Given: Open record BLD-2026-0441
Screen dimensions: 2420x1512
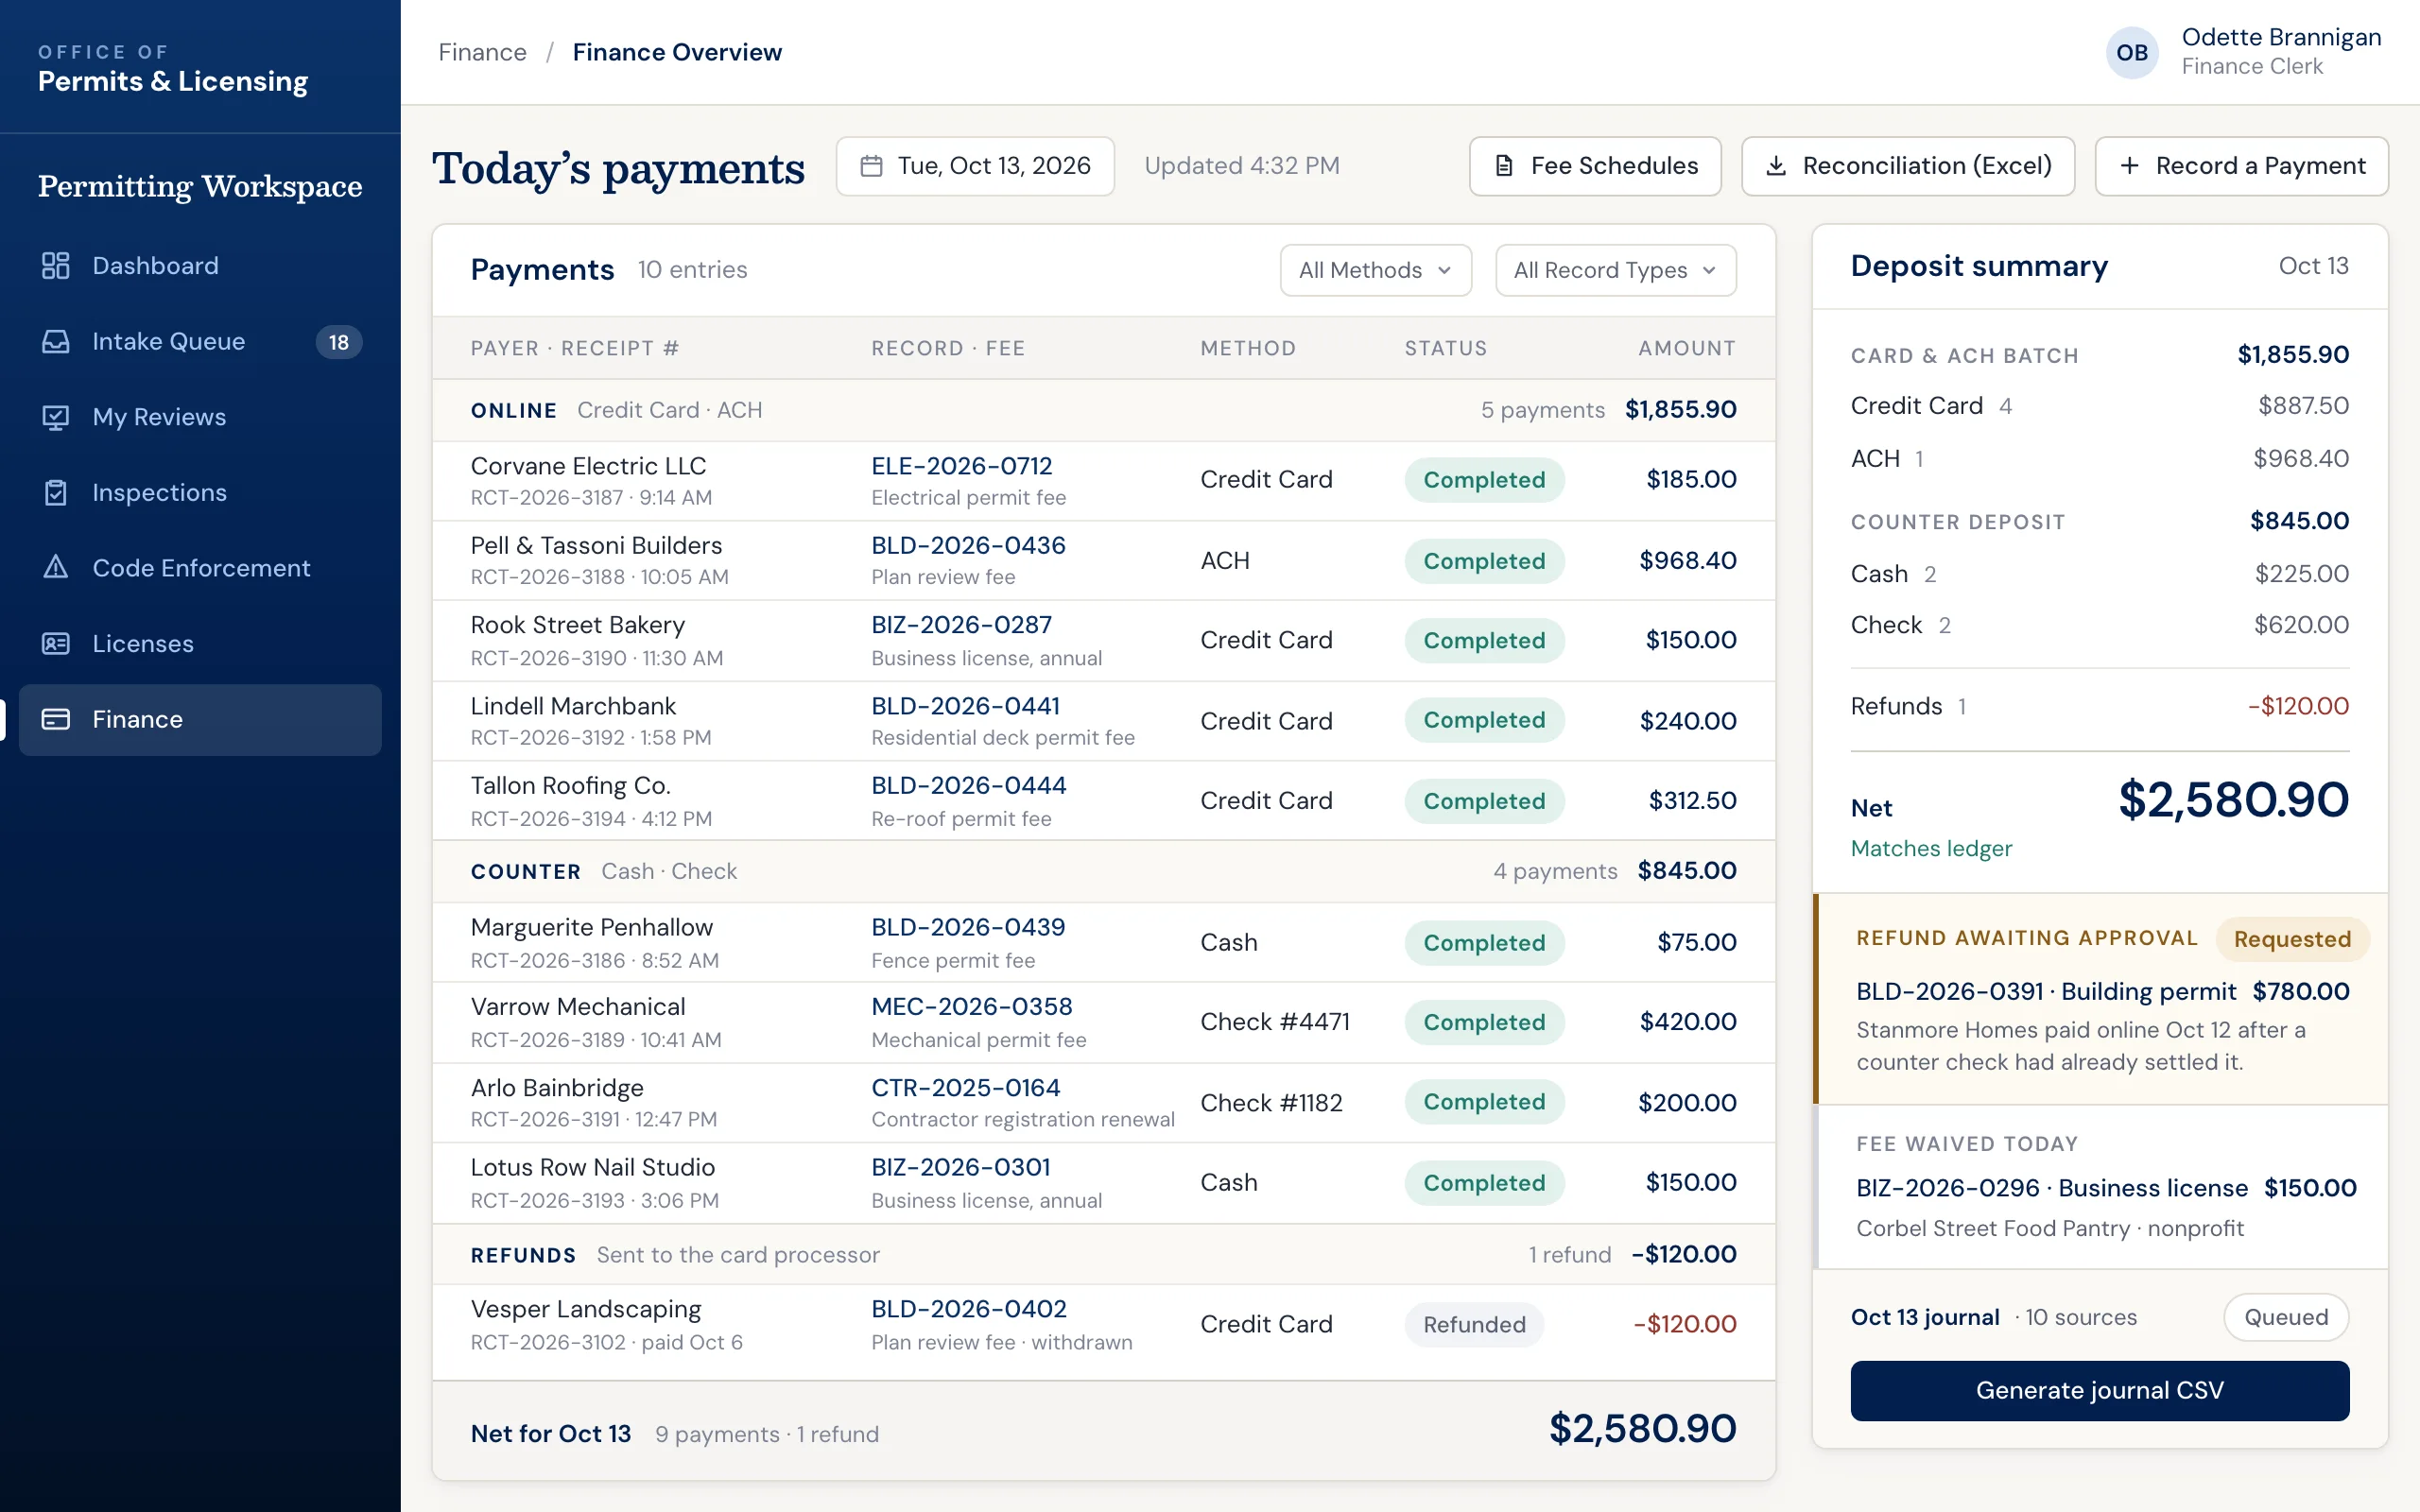Looking at the screenshot, I should 965,706.
